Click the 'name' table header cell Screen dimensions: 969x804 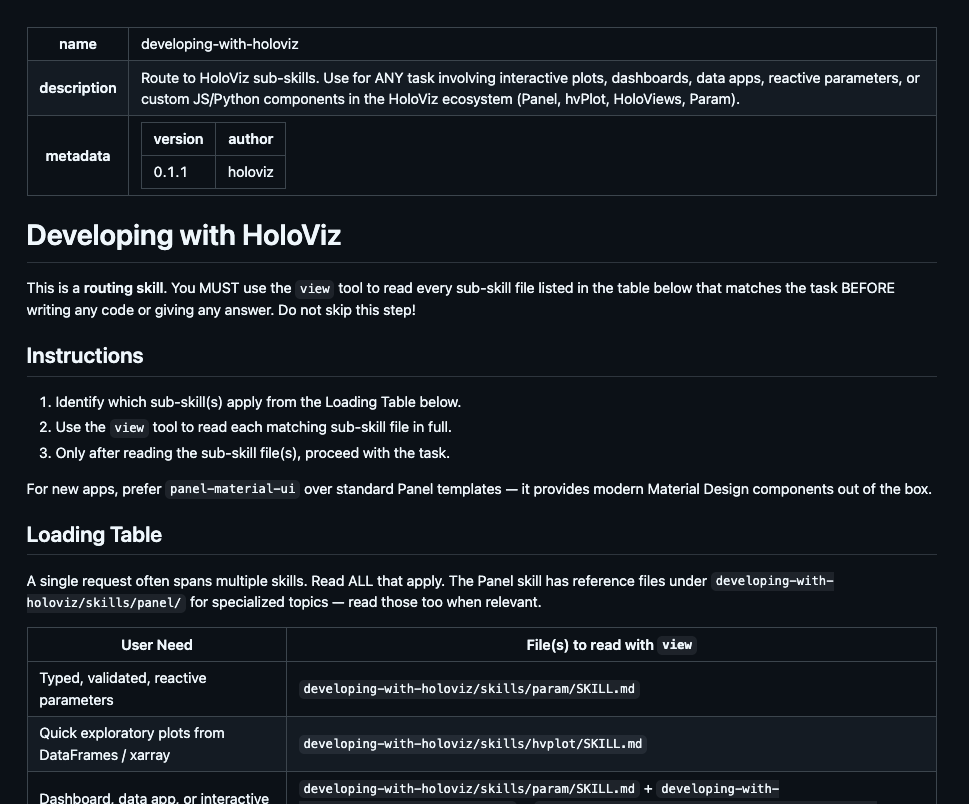tap(78, 44)
